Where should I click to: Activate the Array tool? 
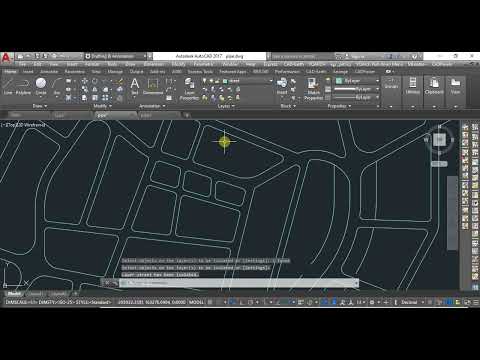[105, 98]
